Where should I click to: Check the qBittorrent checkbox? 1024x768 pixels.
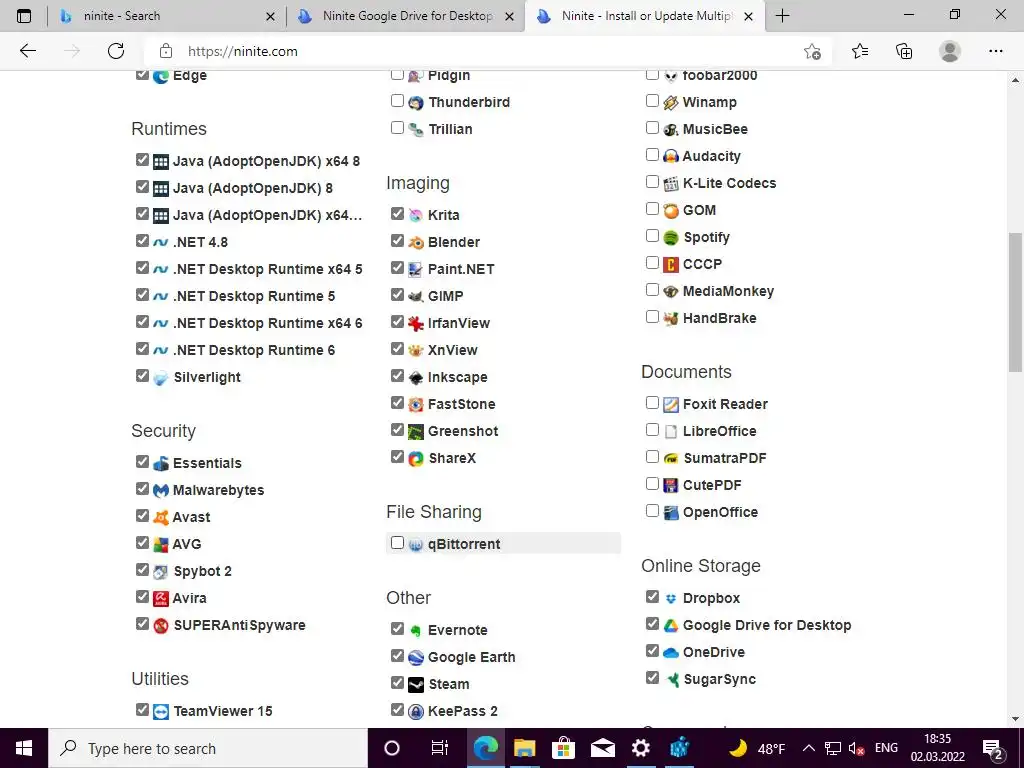(x=397, y=543)
